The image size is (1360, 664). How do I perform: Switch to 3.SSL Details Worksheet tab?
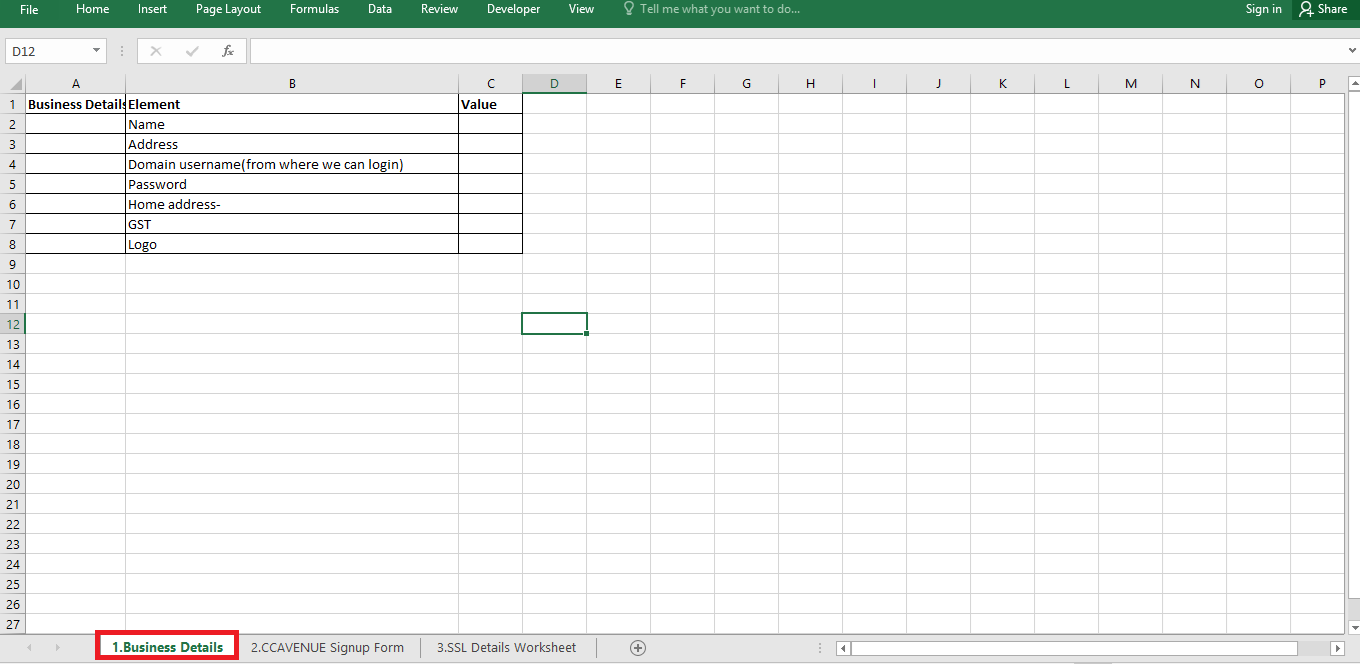[x=506, y=647]
